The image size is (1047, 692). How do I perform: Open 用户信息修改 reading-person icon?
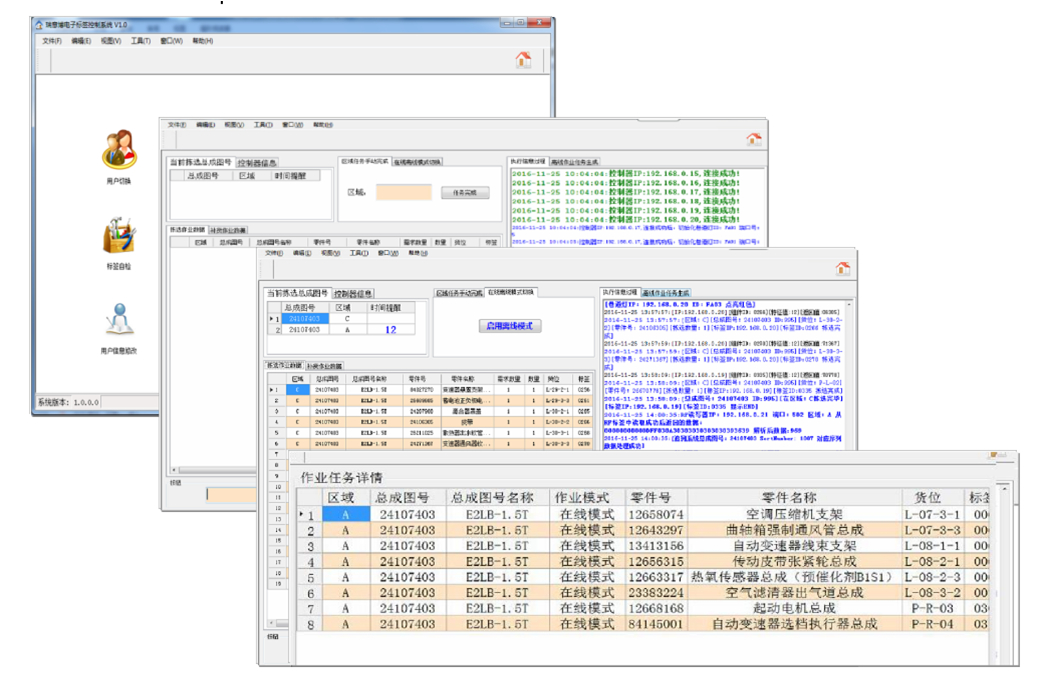[x=118, y=320]
